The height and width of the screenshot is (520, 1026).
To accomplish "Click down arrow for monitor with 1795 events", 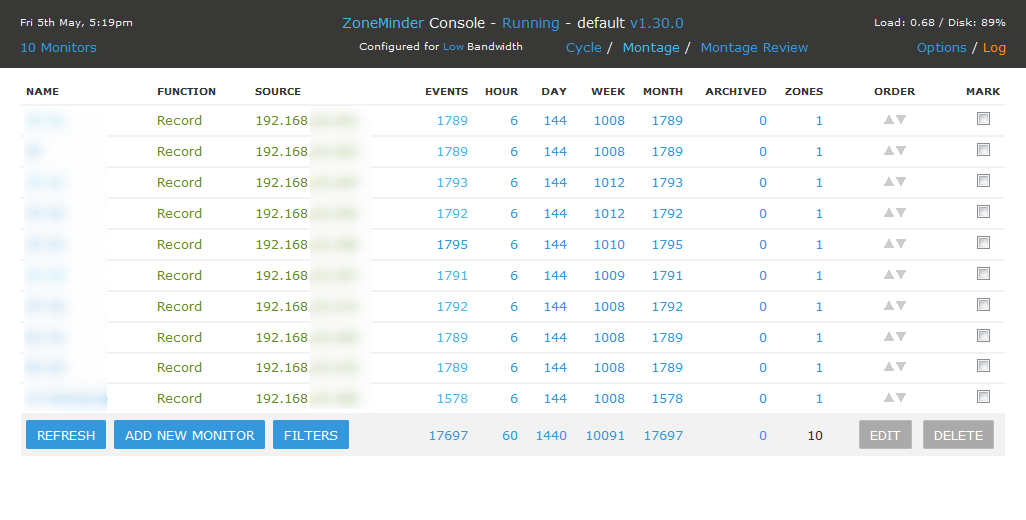I will pyautogui.click(x=901, y=244).
